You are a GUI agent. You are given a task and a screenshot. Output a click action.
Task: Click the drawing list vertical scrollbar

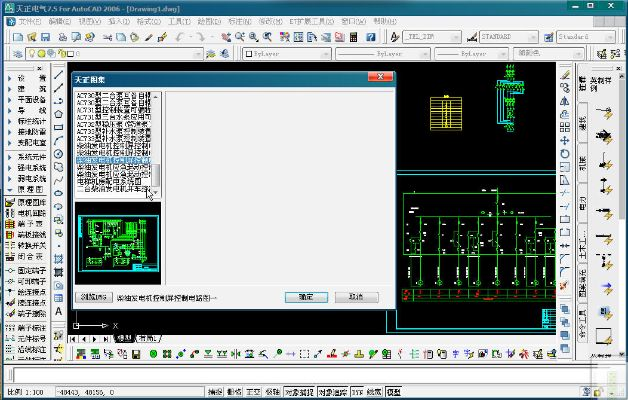(156, 140)
